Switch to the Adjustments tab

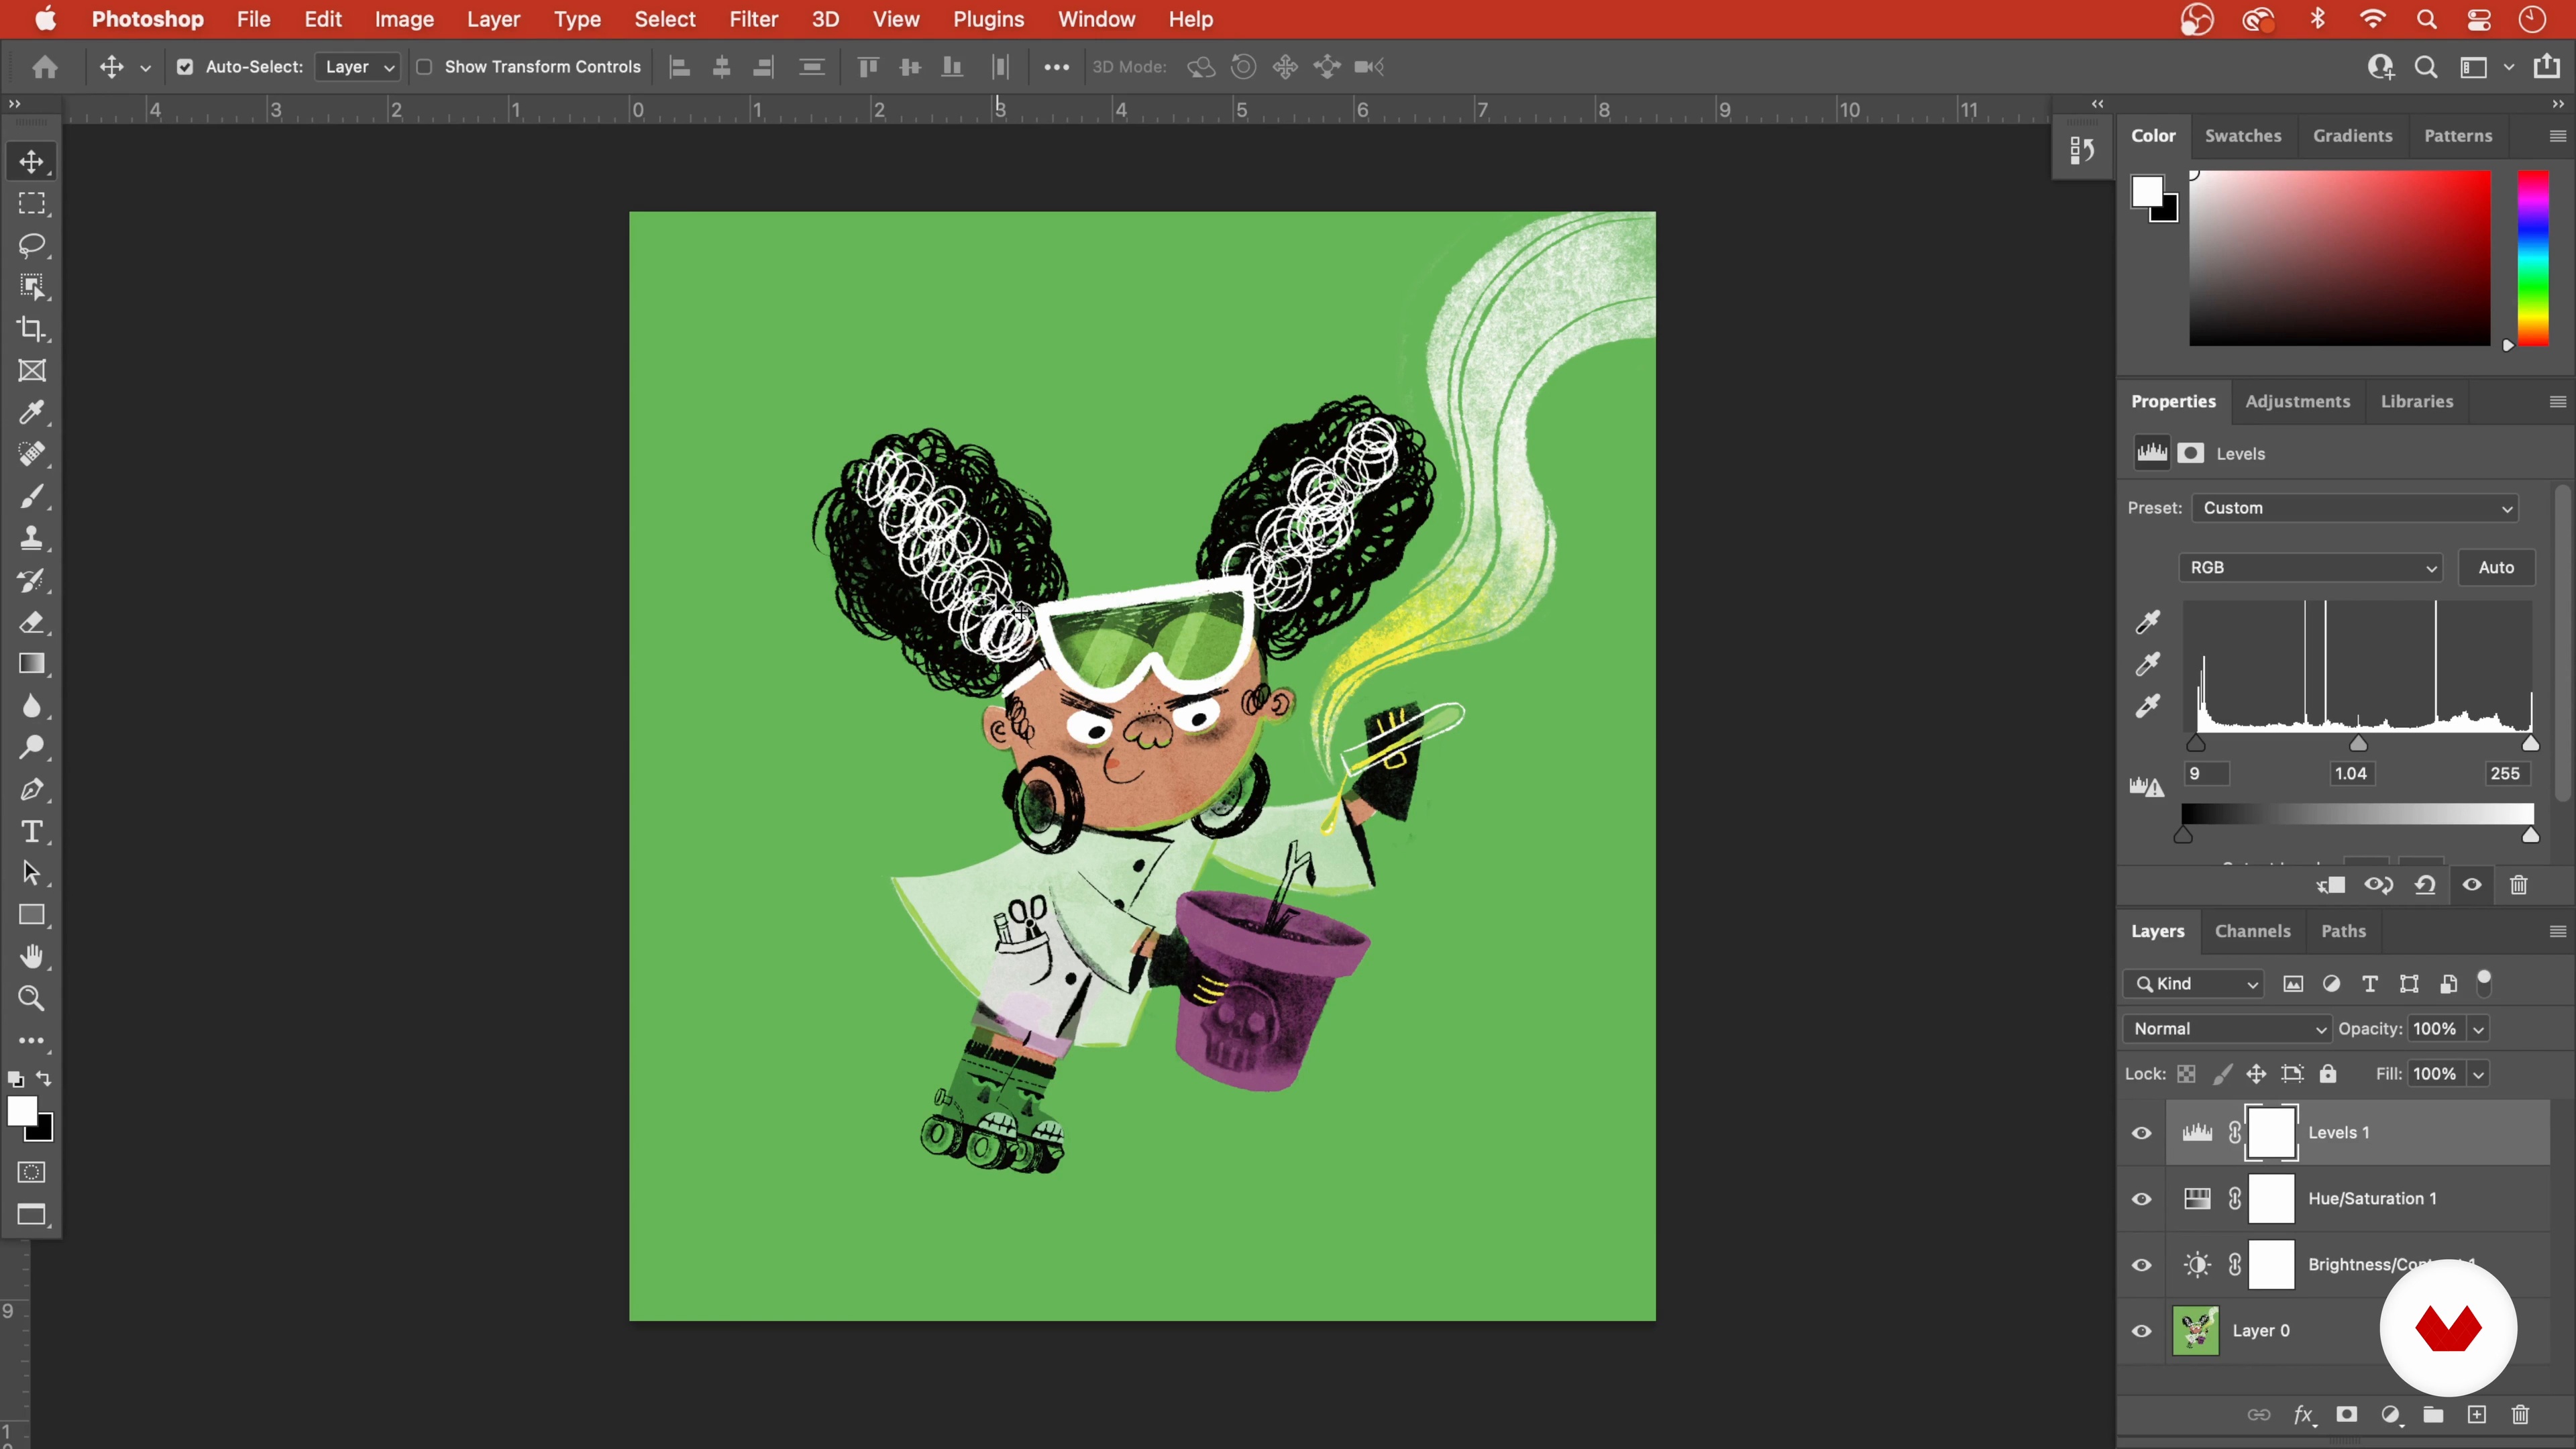point(2297,401)
